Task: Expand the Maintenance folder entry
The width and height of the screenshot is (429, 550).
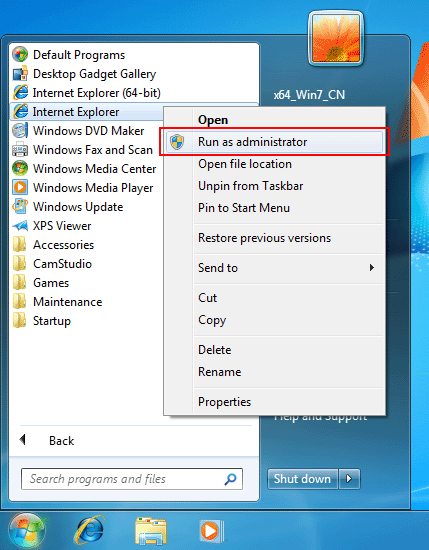Action: pos(67,302)
